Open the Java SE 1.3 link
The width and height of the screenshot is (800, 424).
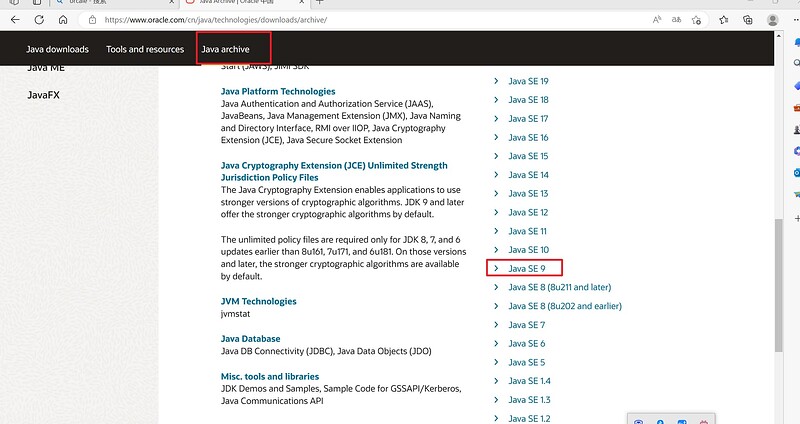pos(529,400)
